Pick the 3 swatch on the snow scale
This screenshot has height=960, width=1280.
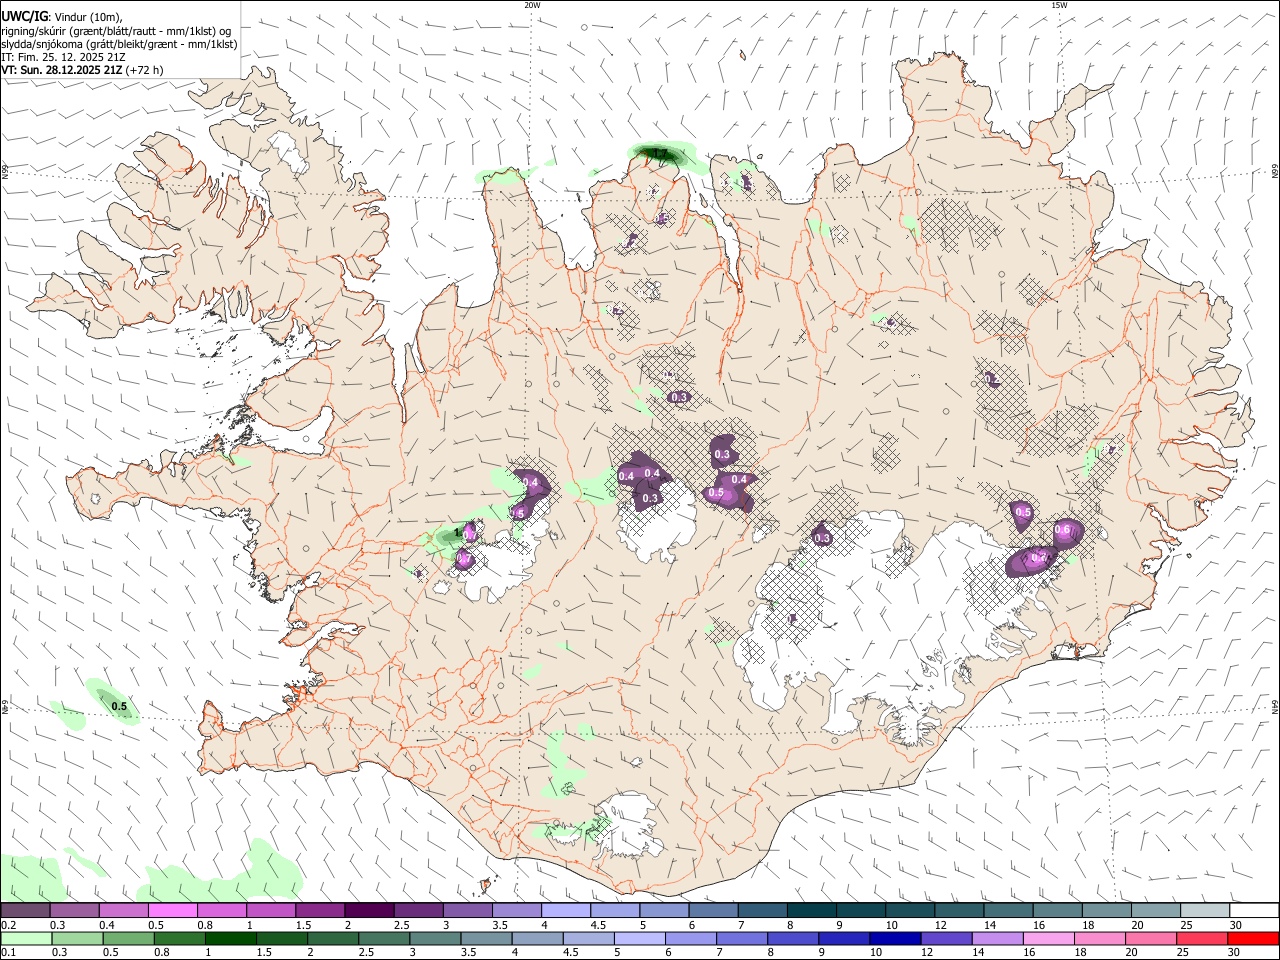point(467,910)
